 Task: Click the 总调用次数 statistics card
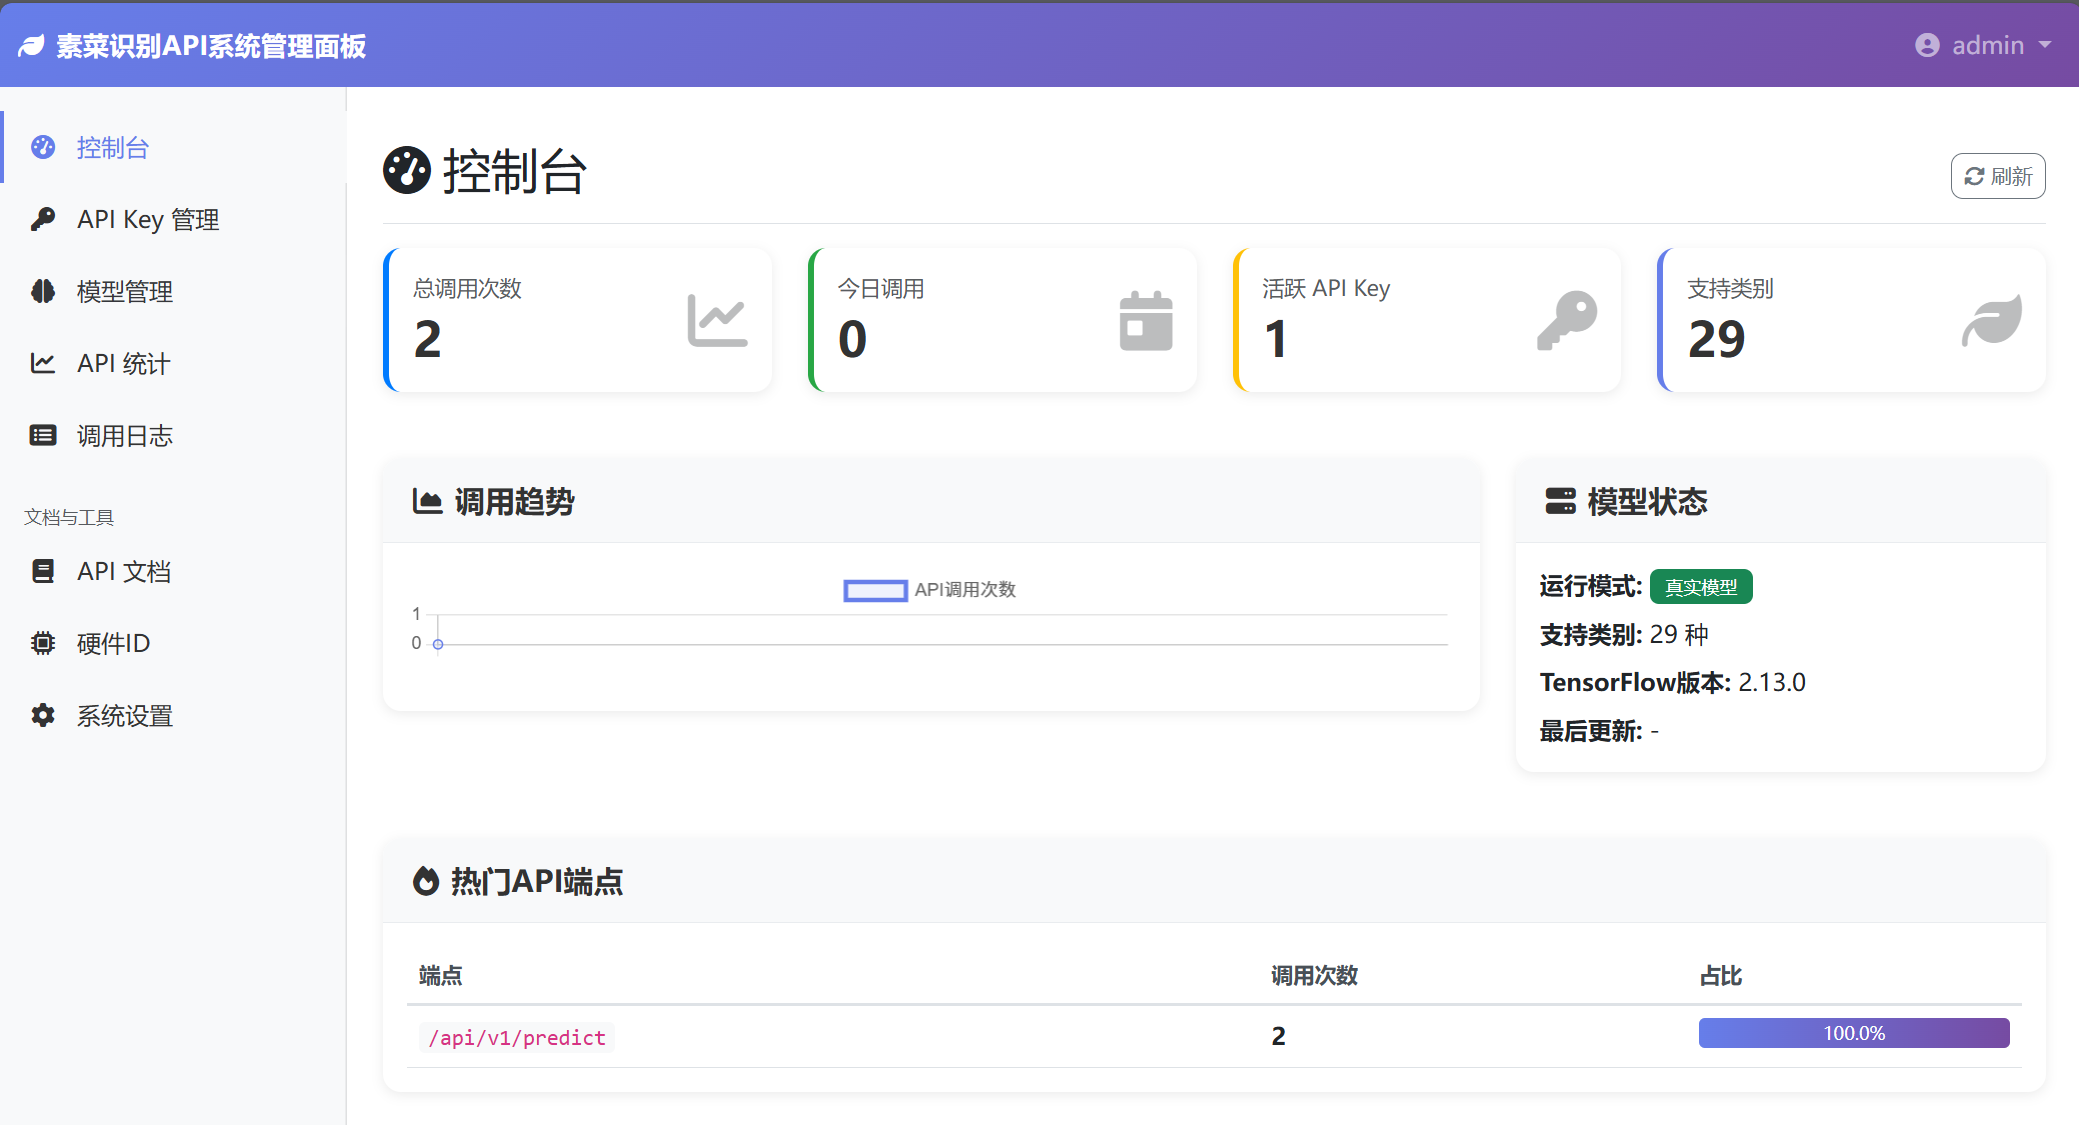point(577,320)
